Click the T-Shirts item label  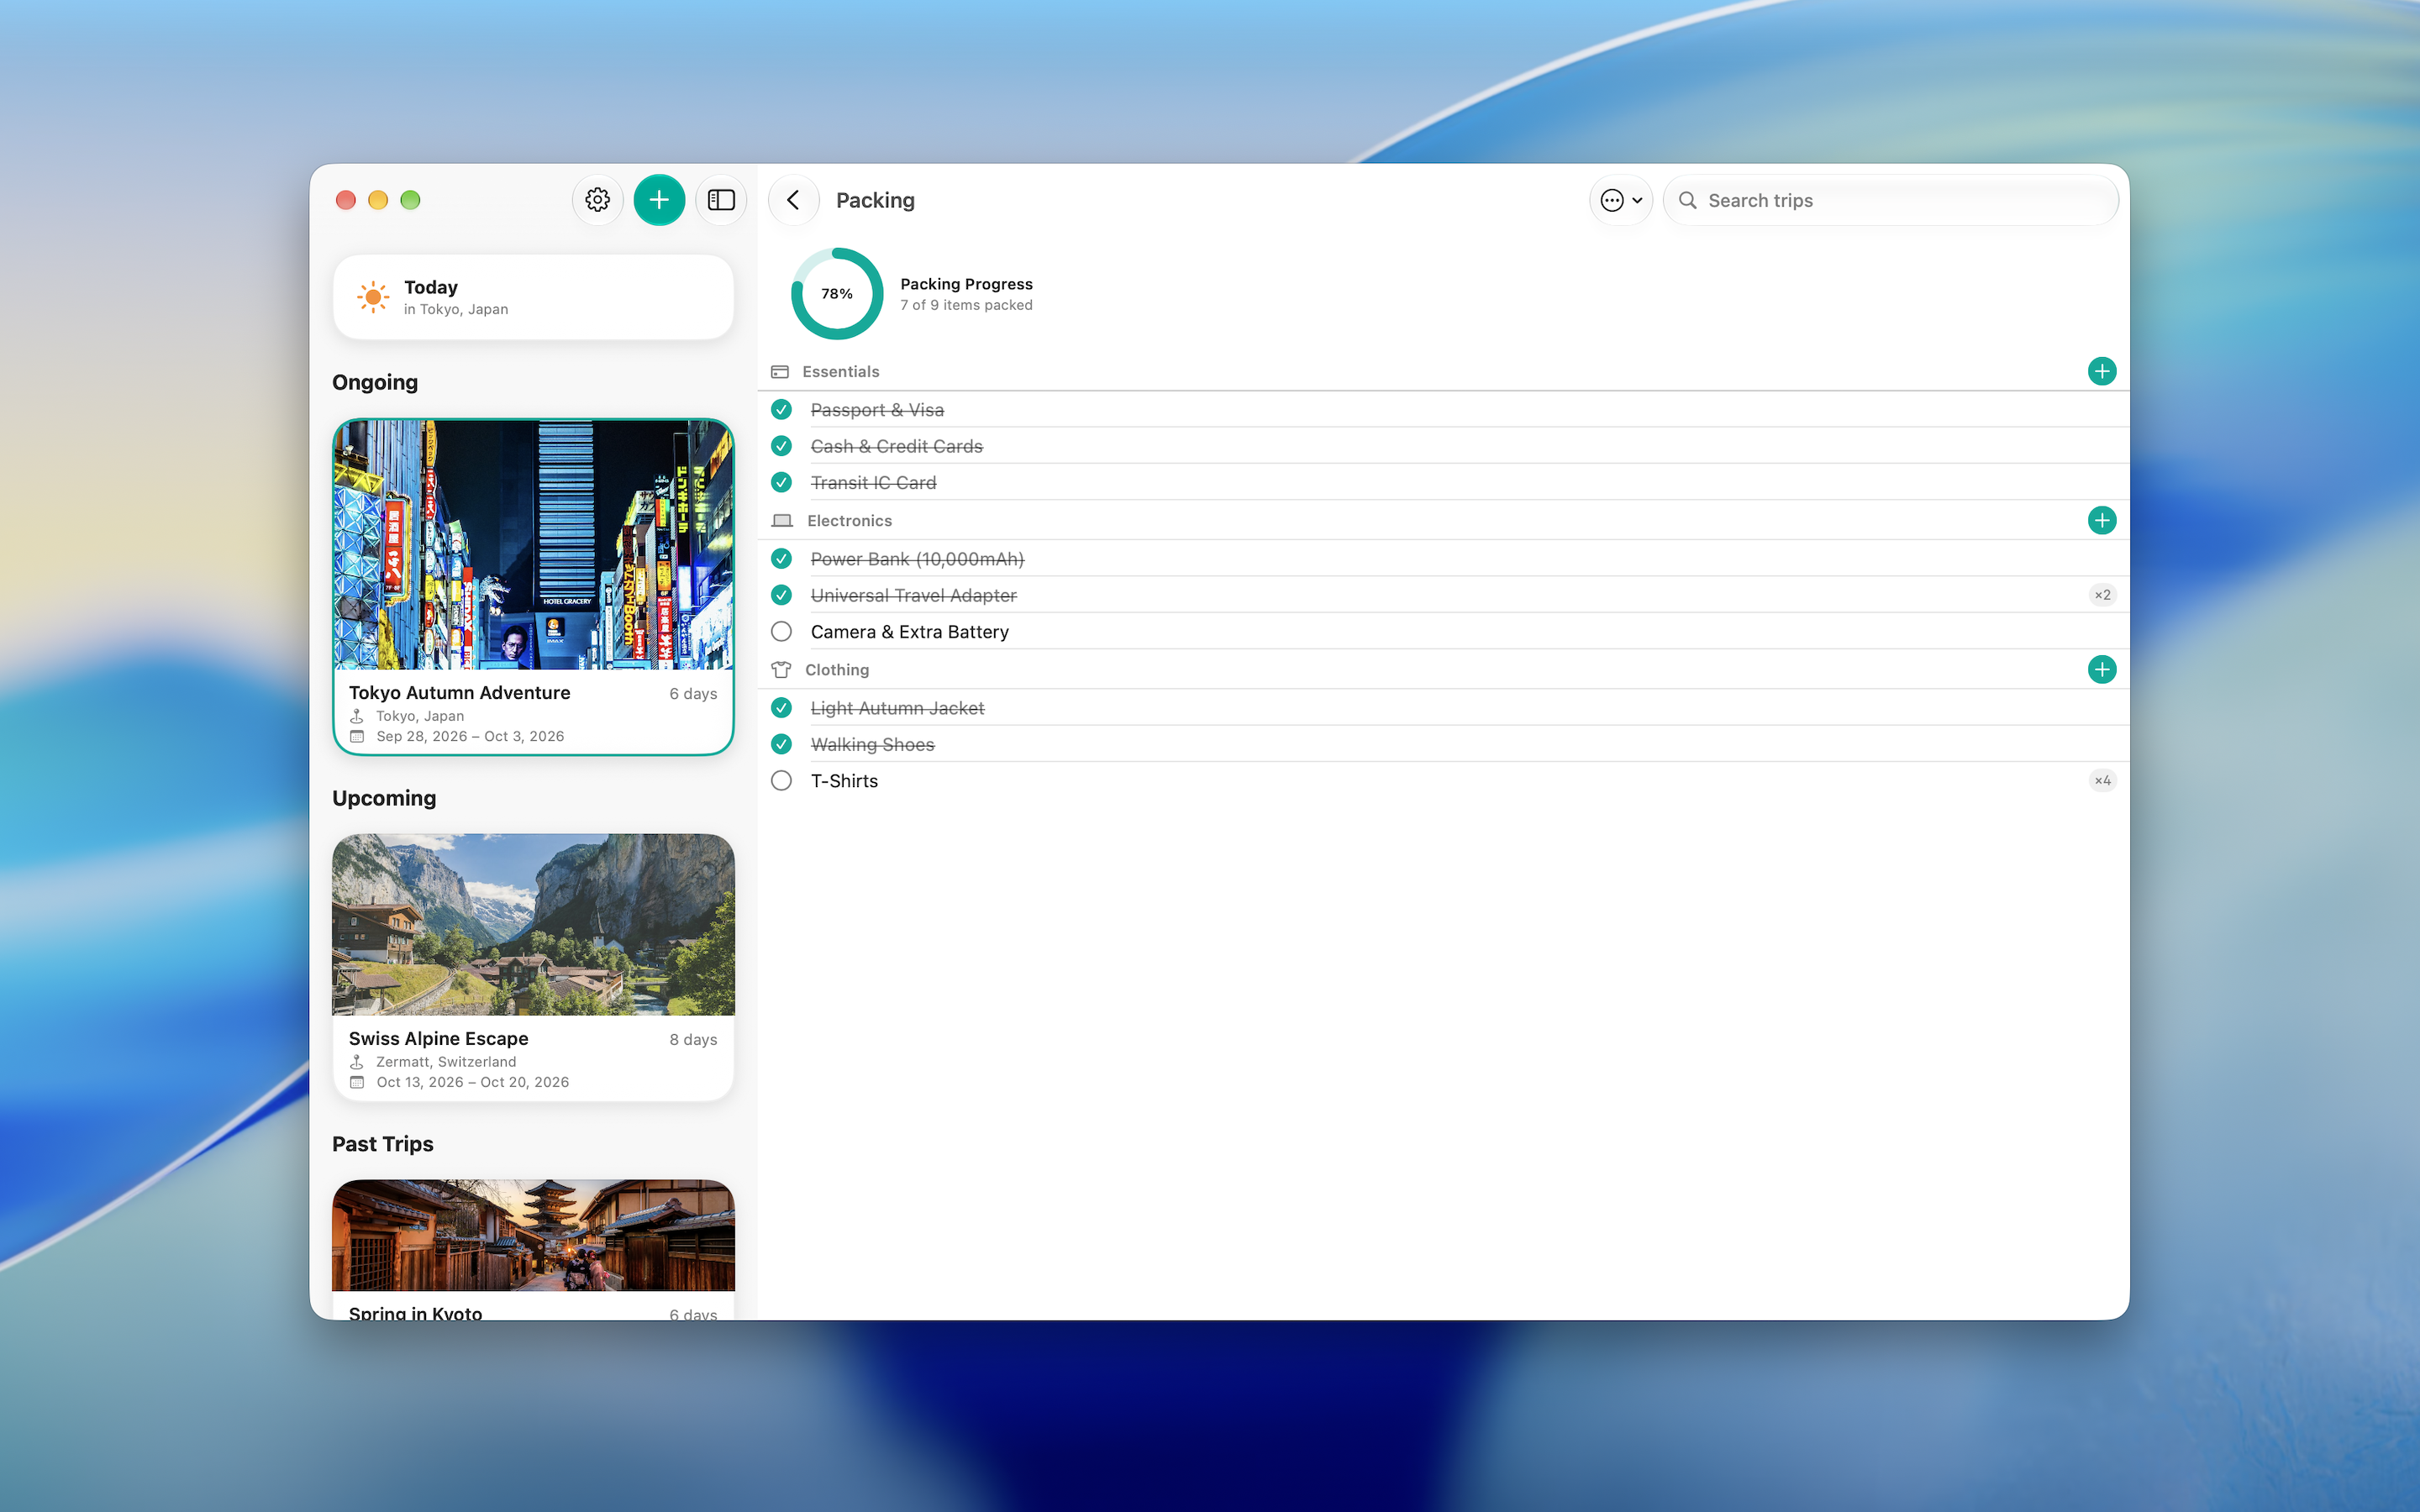coord(845,781)
